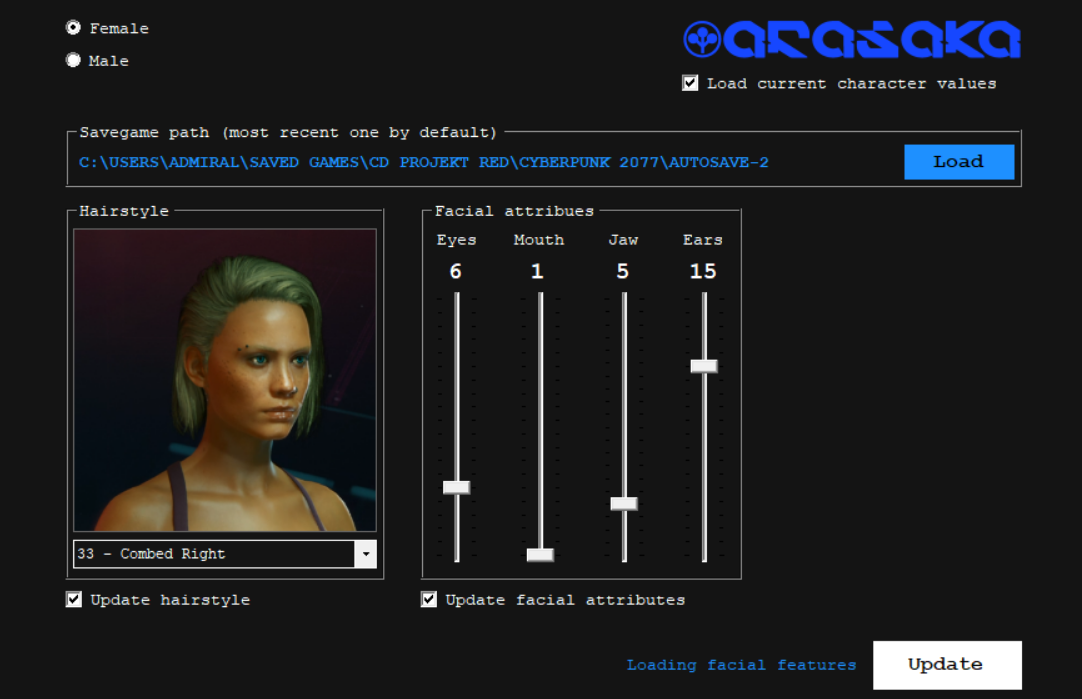Image resolution: width=1082 pixels, height=699 pixels.
Task: Click the 33 - Combed Right combo box
Action: (x=214, y=554)
